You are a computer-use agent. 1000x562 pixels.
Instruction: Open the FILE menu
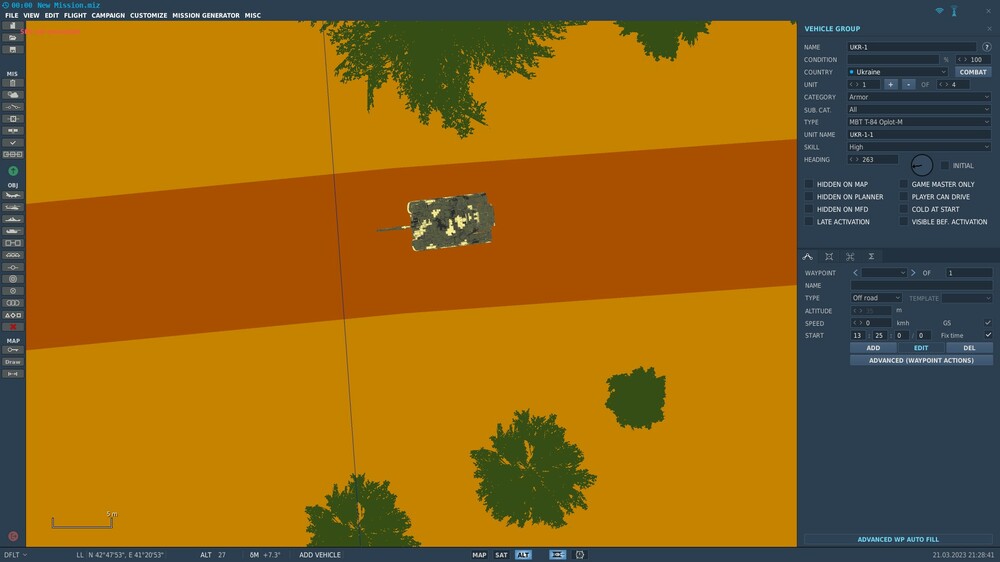point(11,15)
